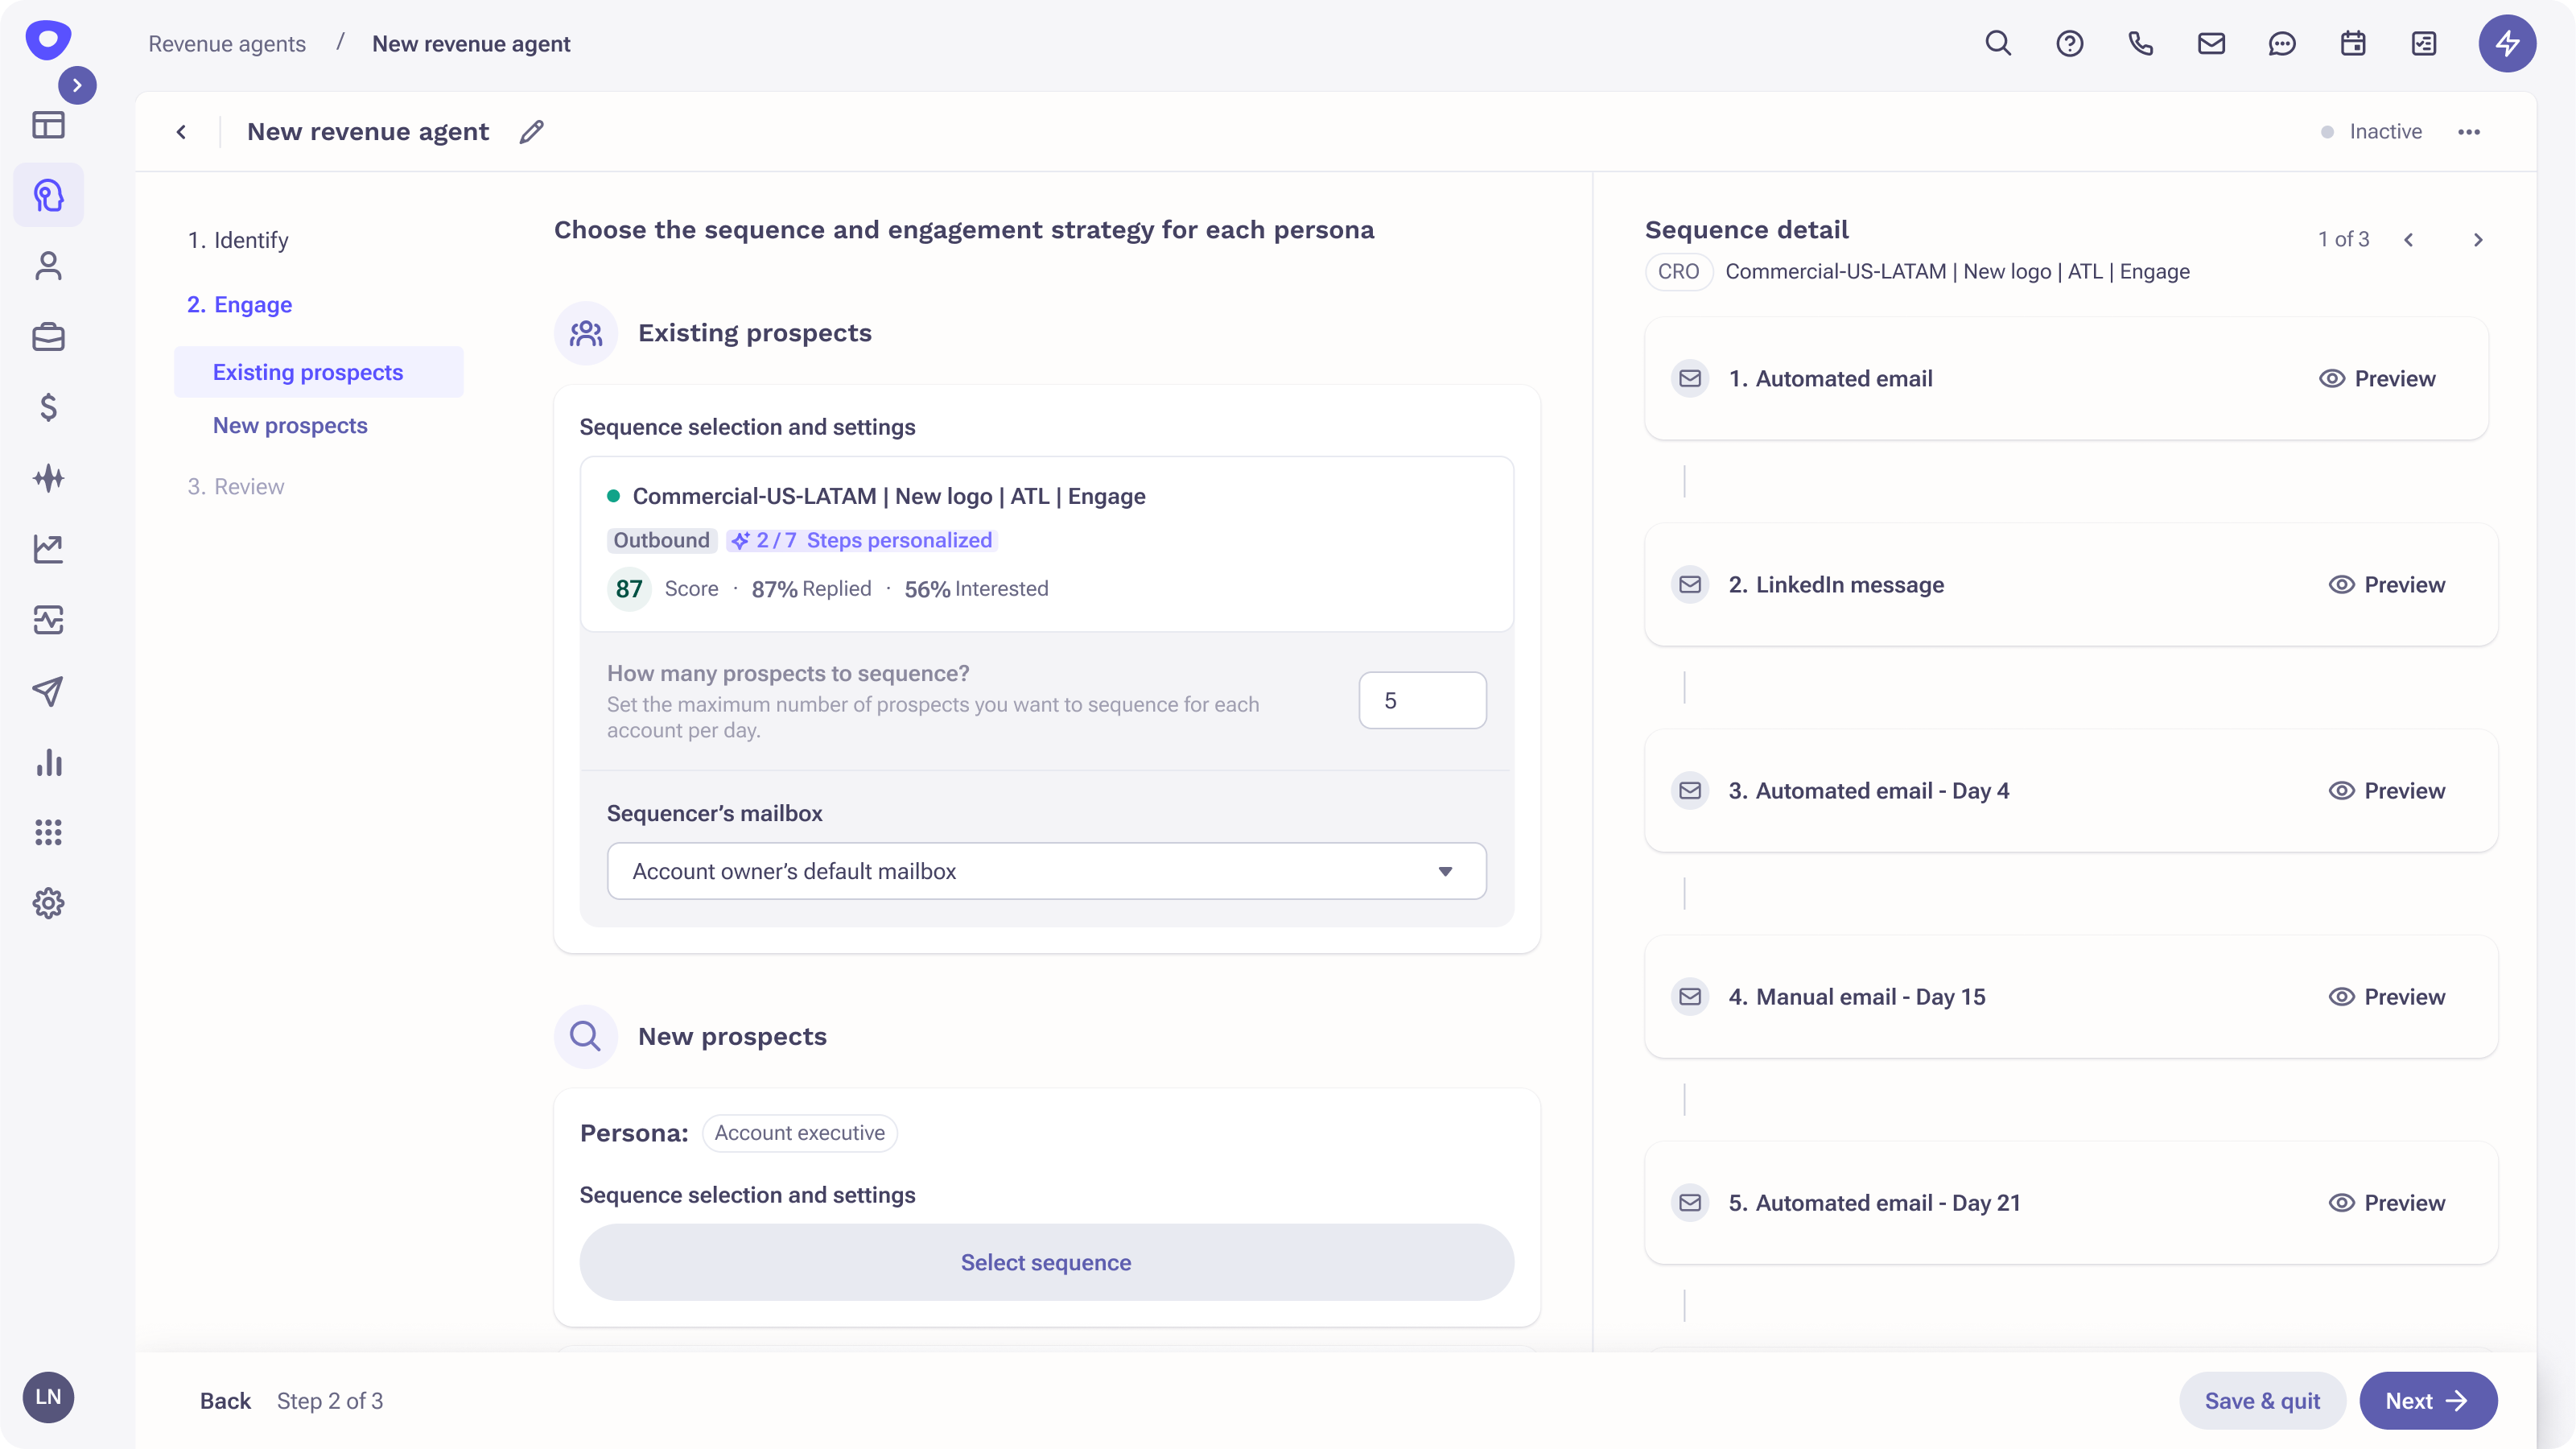Go to the next sequence detail chevron
2576x1449 pixels.
click(x=2478, y=240)
